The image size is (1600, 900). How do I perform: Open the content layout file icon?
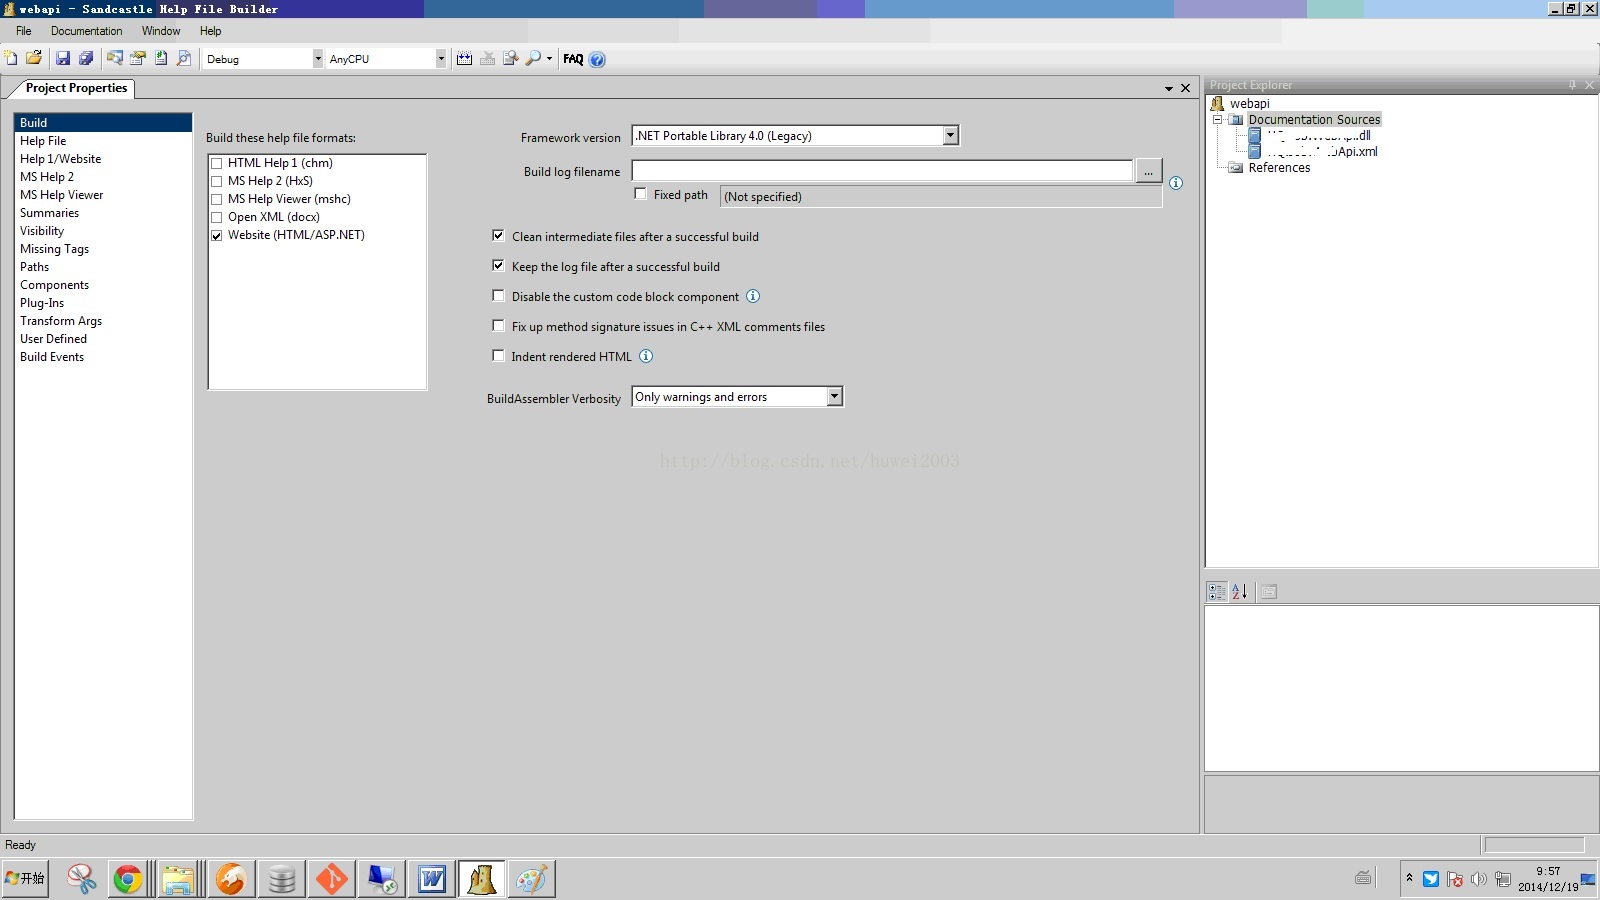point(161,59)
